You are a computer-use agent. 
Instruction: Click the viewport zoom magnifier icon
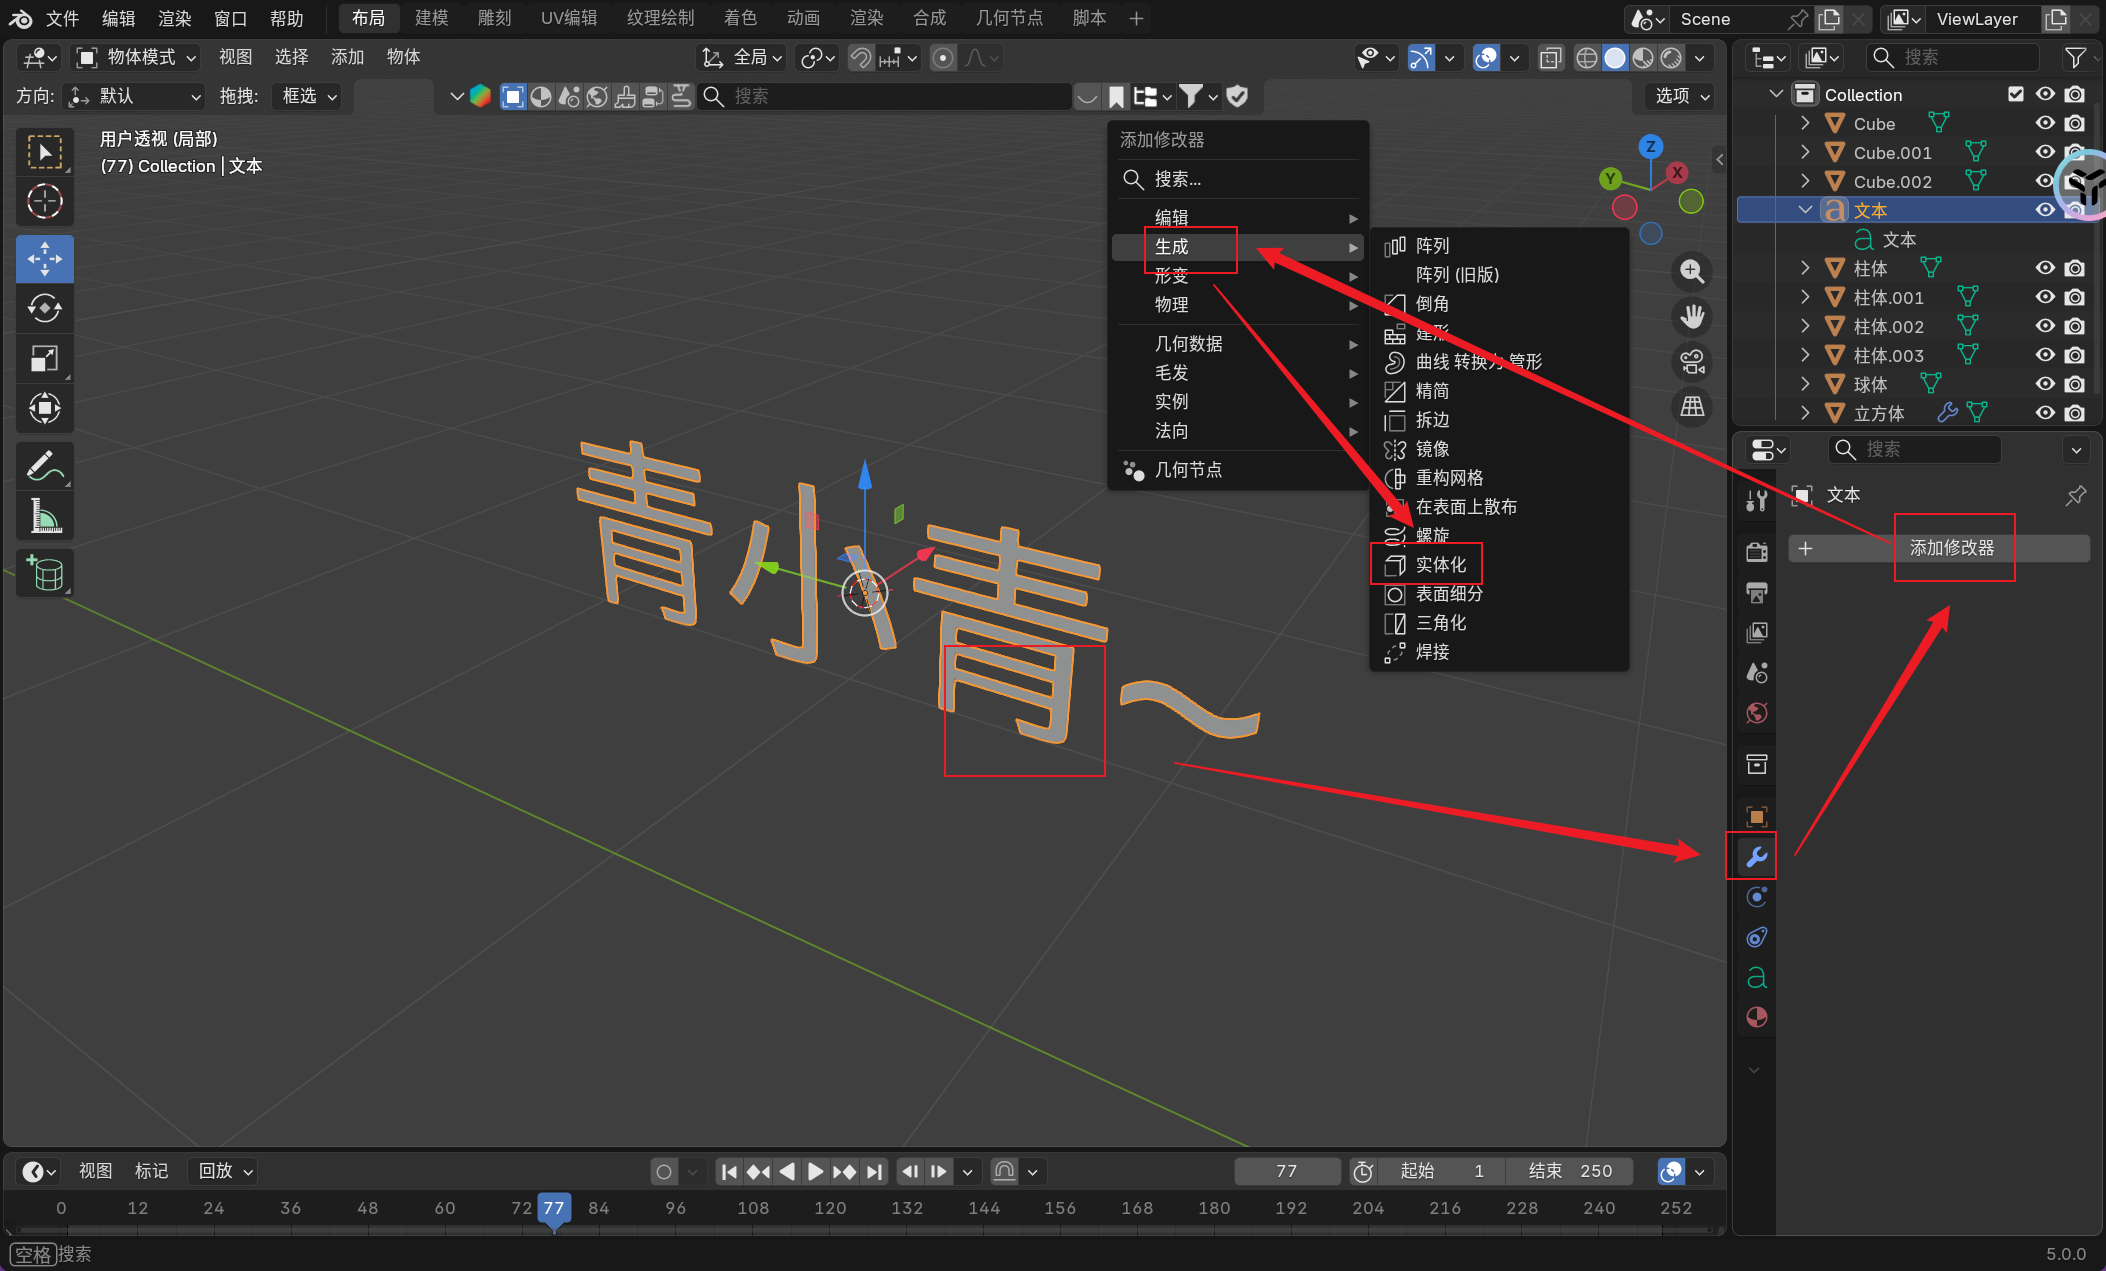1692,271
